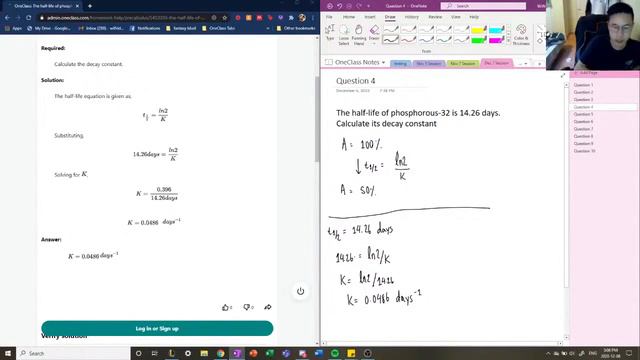
Task: Activate the Panning Hand tool
Action: [x=359, y=35]
